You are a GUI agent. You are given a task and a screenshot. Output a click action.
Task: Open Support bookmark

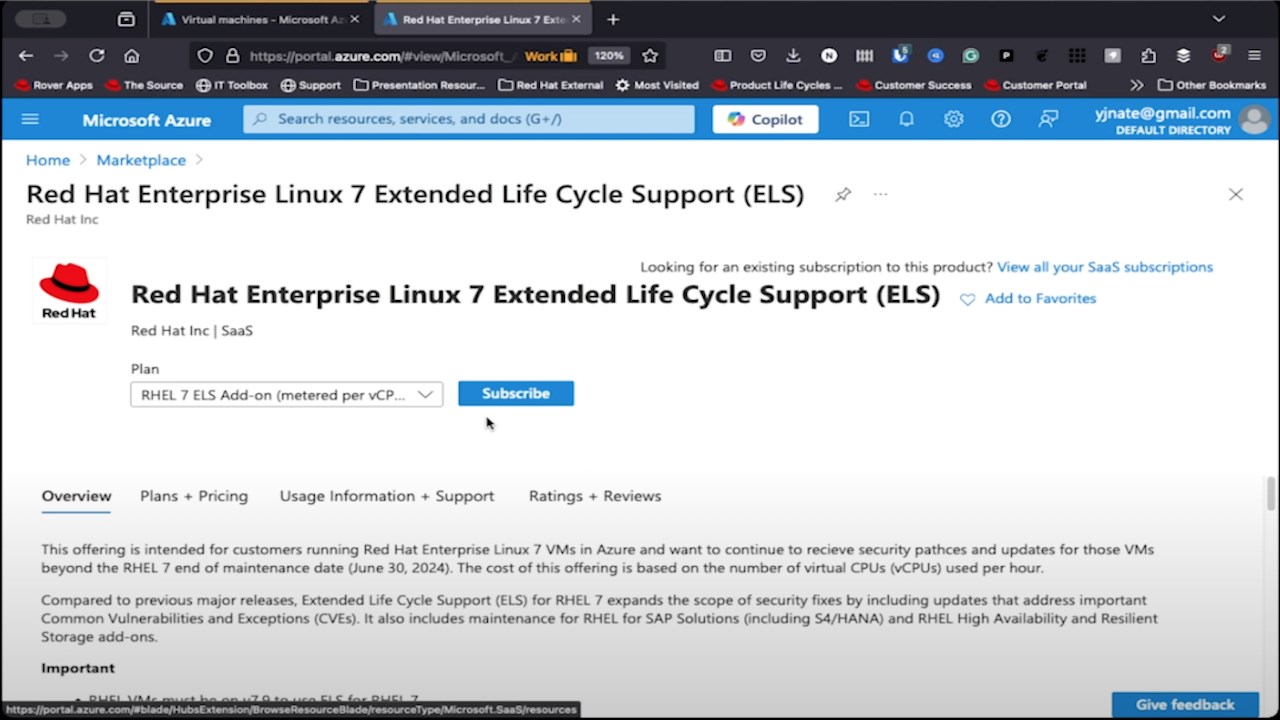point(311,85)
